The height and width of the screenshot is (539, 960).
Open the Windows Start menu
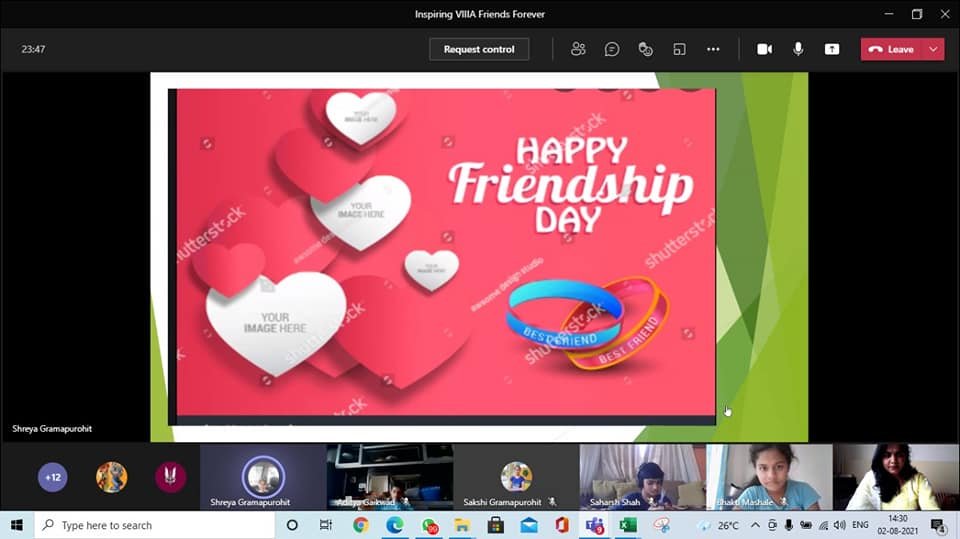[x=17, y=525]
